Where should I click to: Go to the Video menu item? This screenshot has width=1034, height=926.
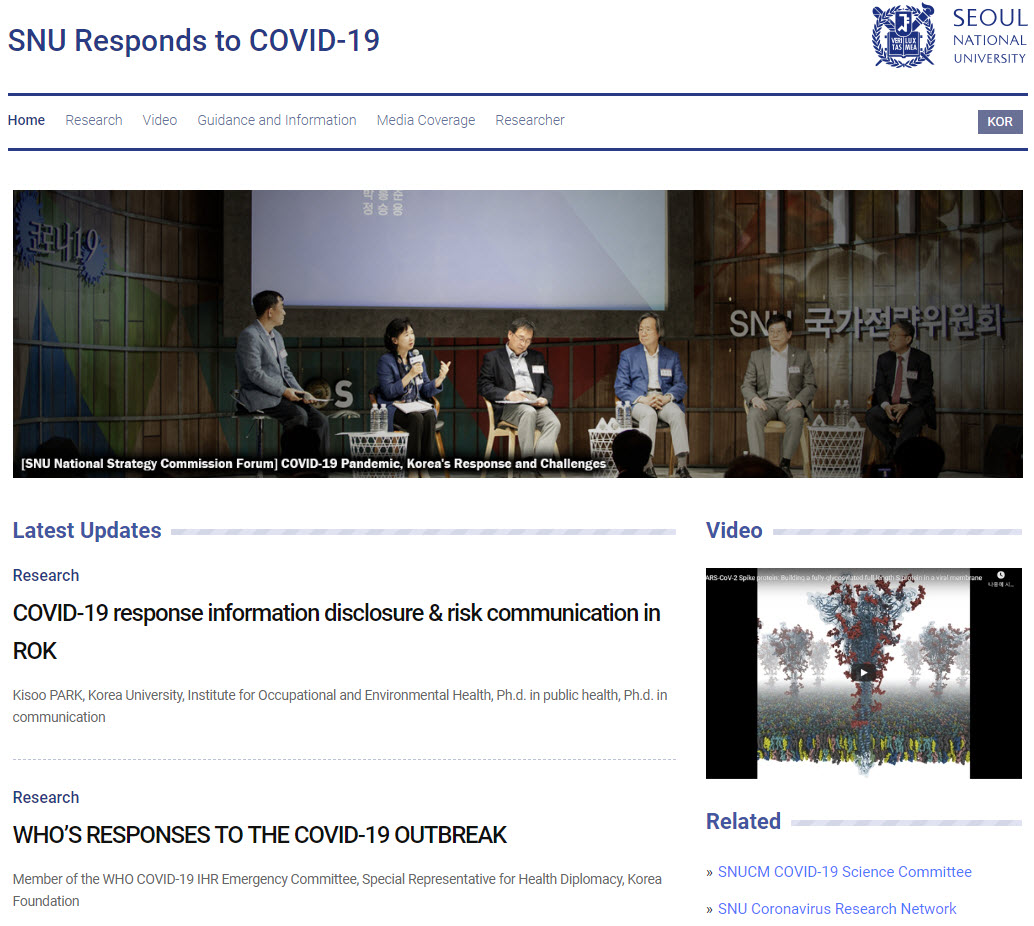160,120
